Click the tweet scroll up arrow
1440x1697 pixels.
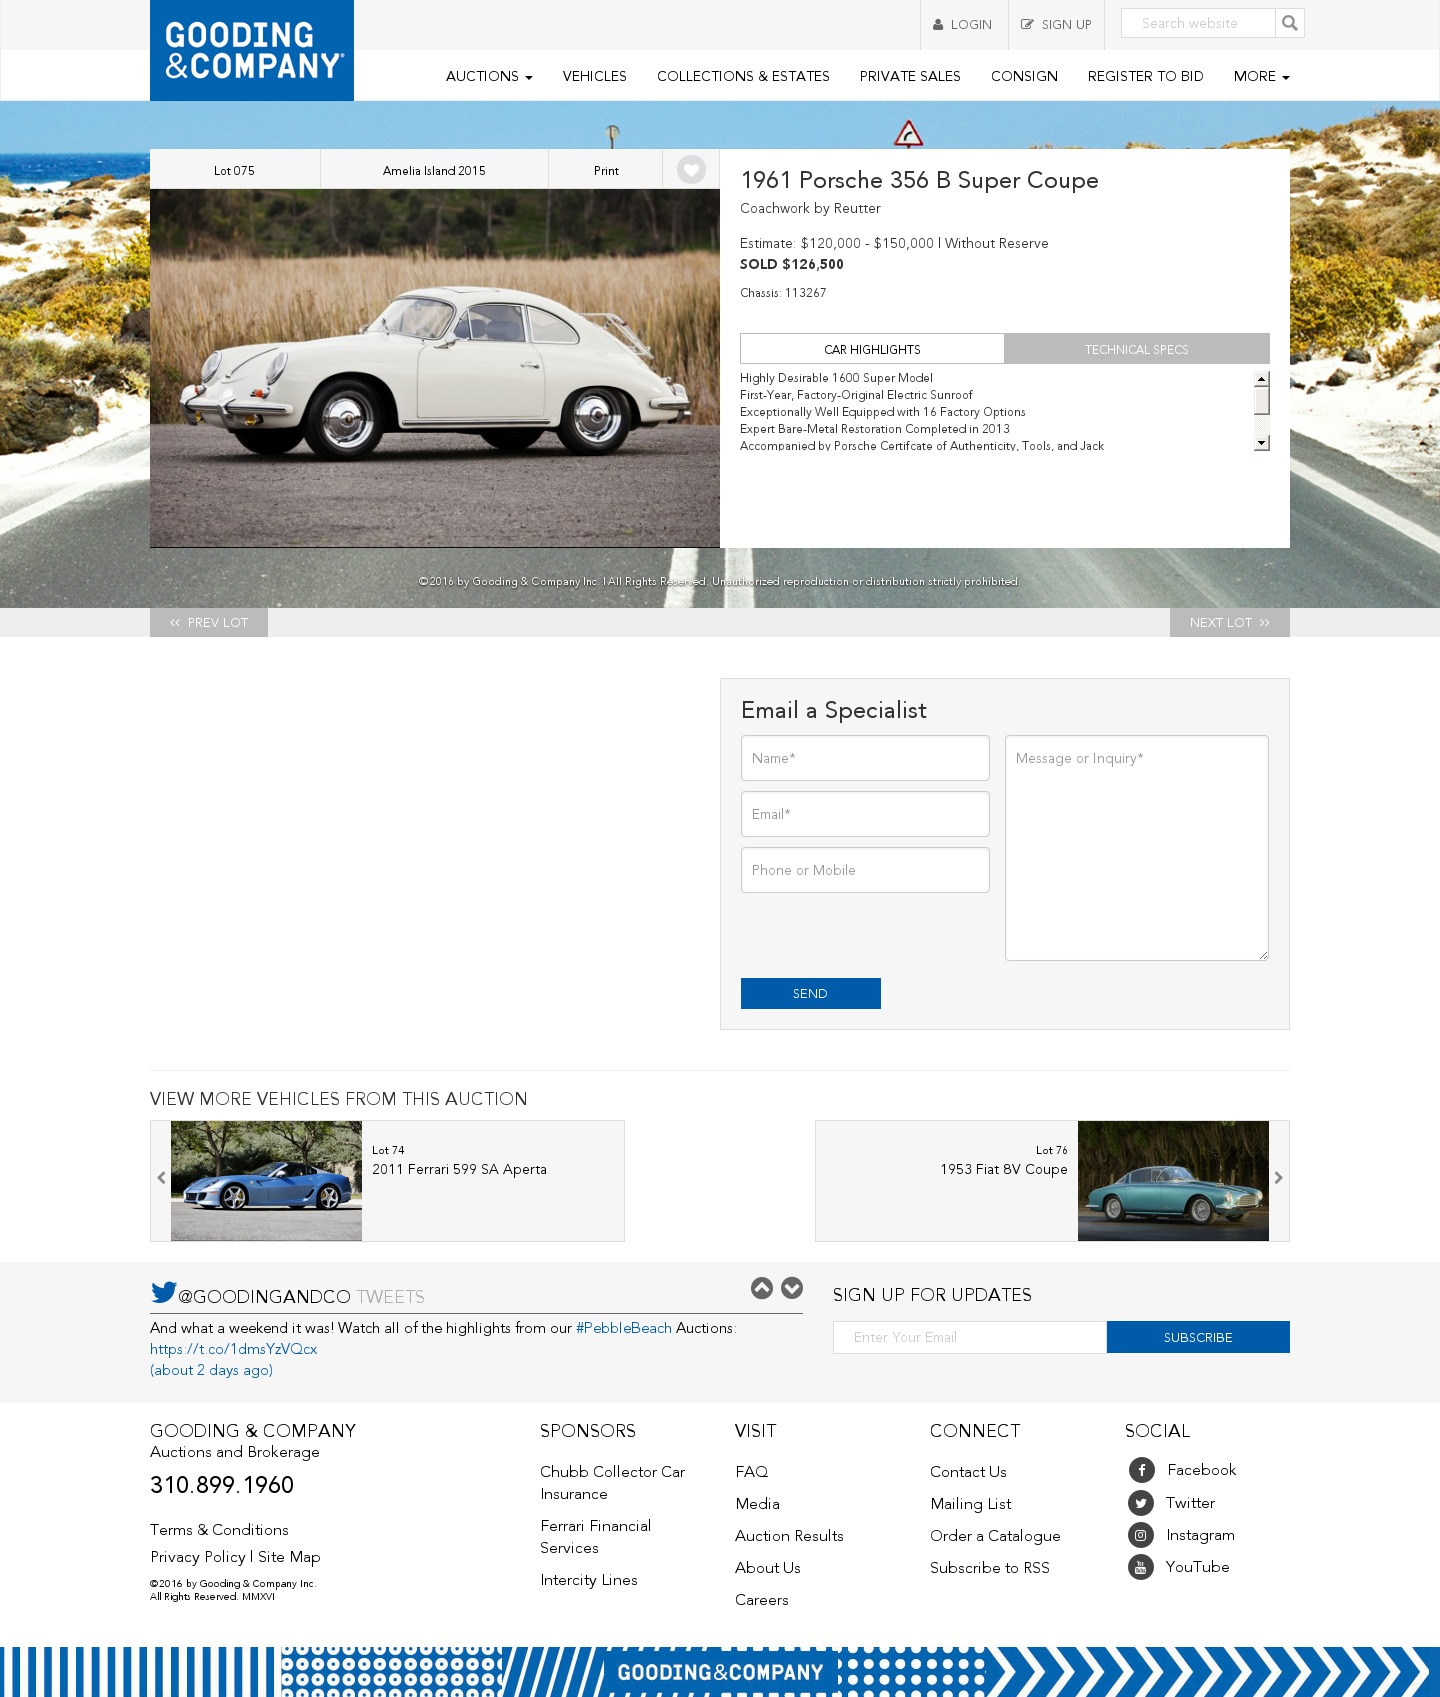(x=762, y=1288)
